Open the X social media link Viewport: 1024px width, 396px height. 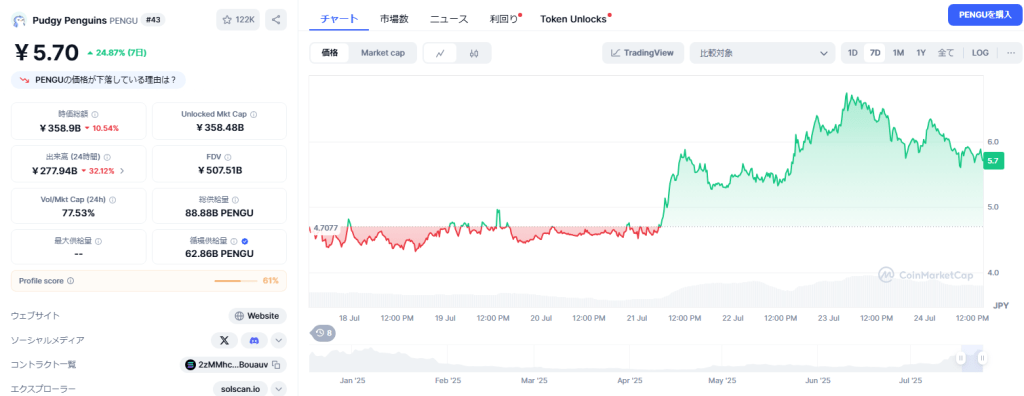pos(224,340)
